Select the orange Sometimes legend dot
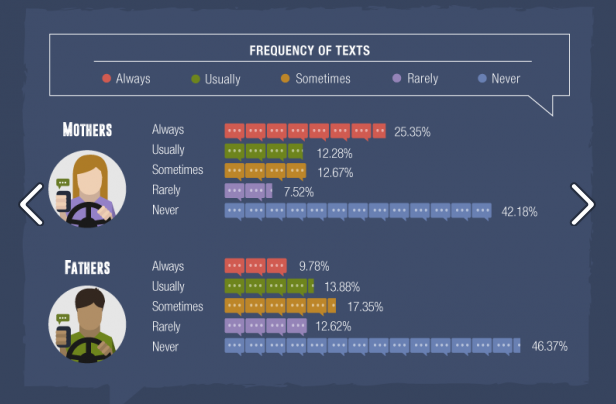The height and width of the screenshot is (404, 616). click(x=285, y=78)
